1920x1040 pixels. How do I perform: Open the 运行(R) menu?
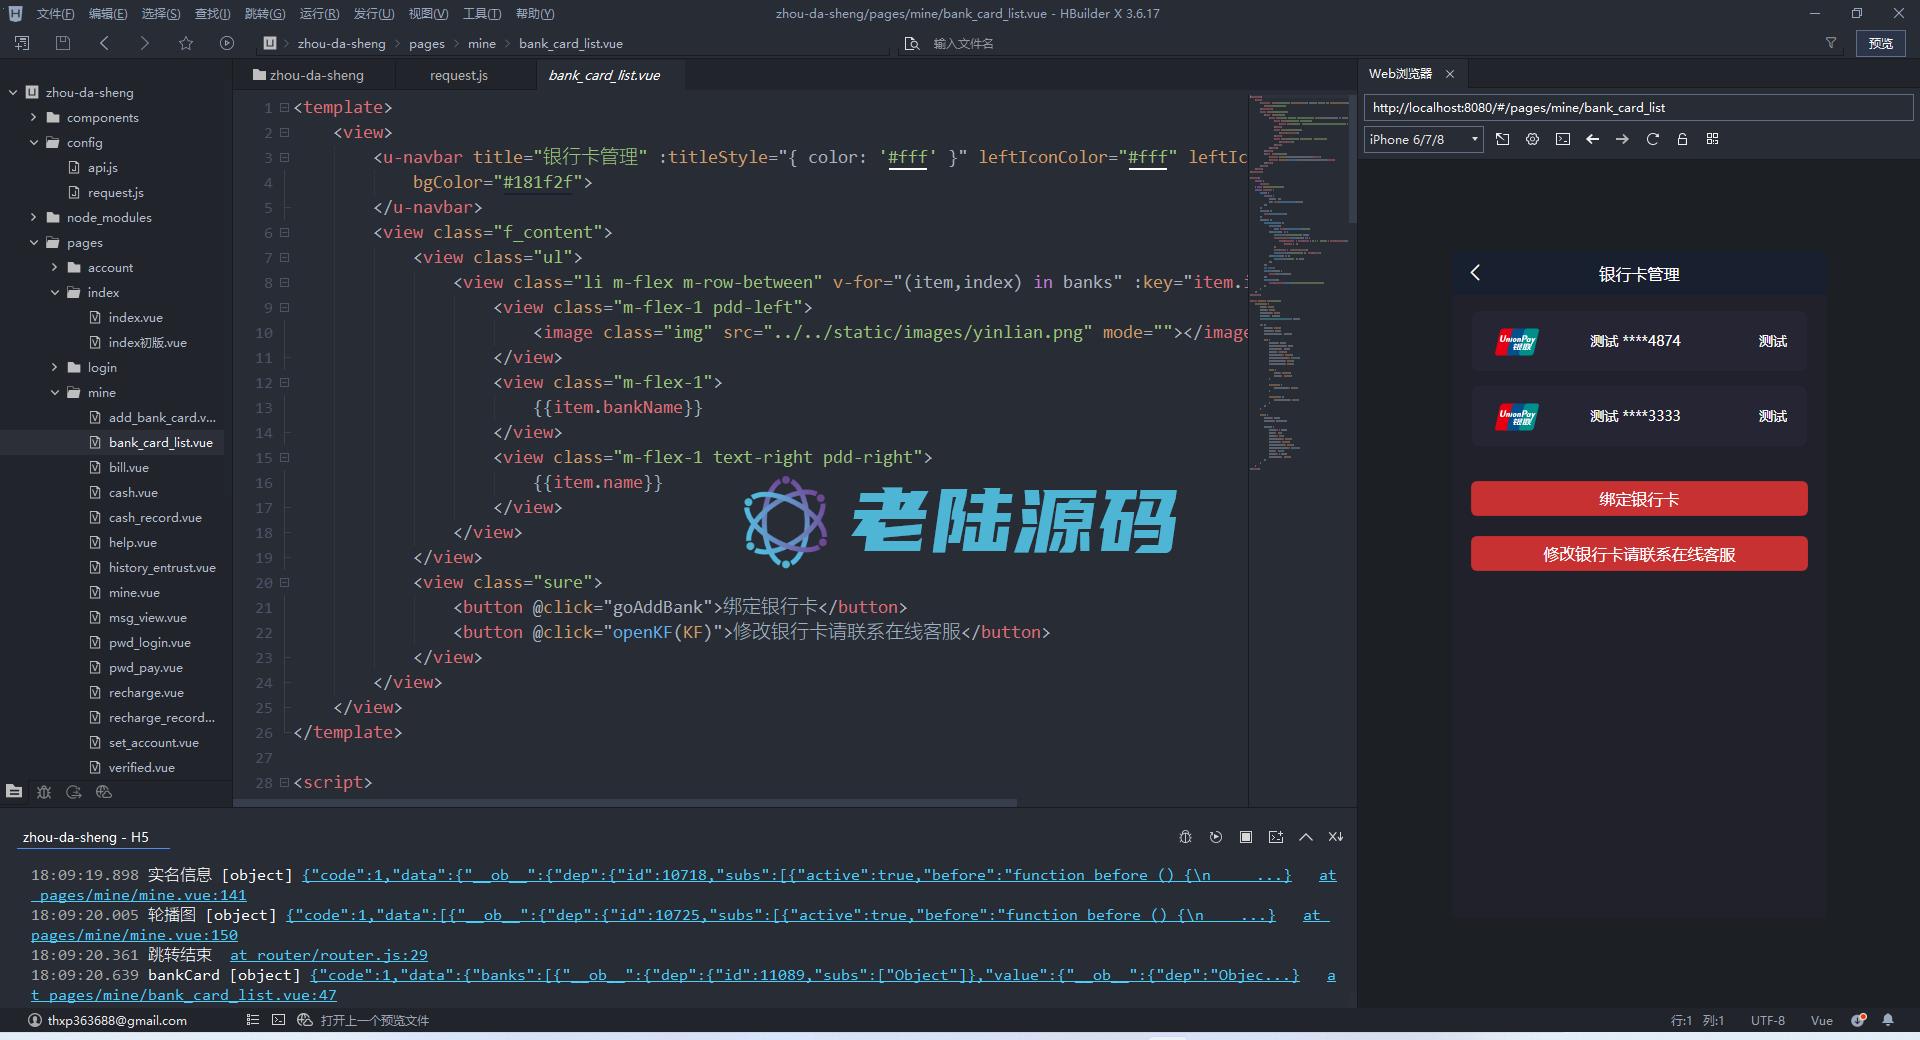point(319,14)
